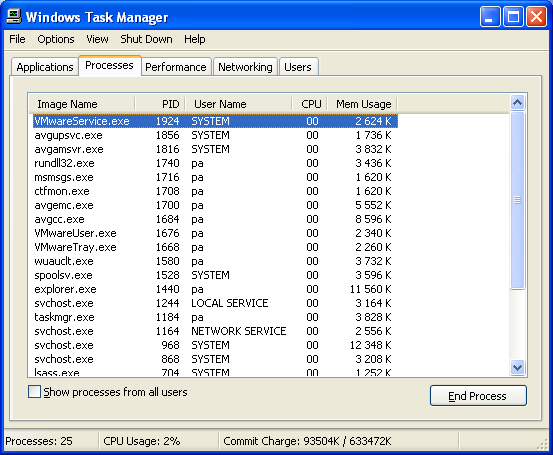The image size is (553, 455).
Task: Click the vertical scrollbar thumb
Action: pyautogui.click(x=517, y=200)
